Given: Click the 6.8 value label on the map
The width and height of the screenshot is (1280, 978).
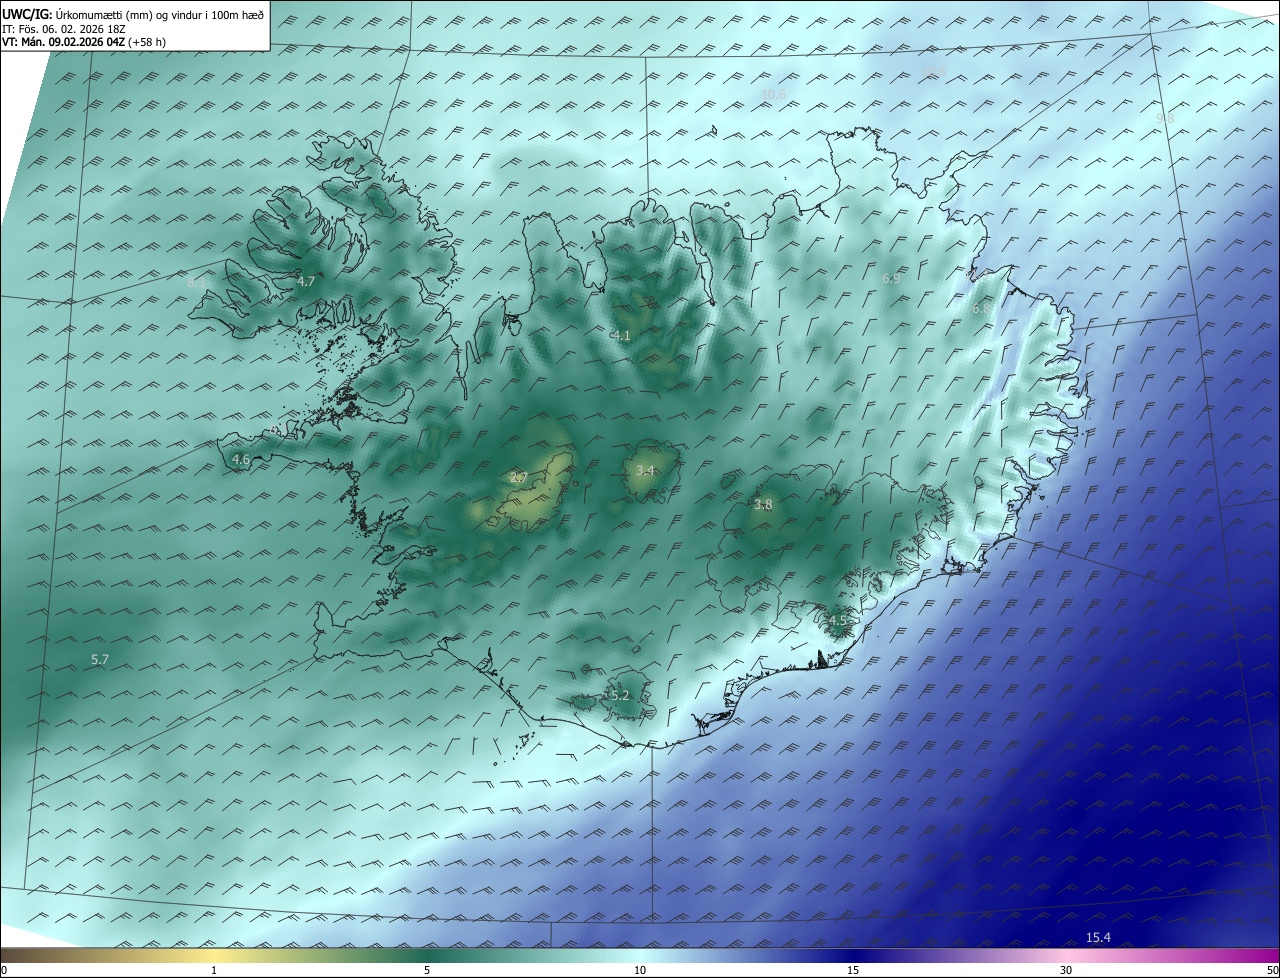Looking at the screenshot, I should point(981,309).
